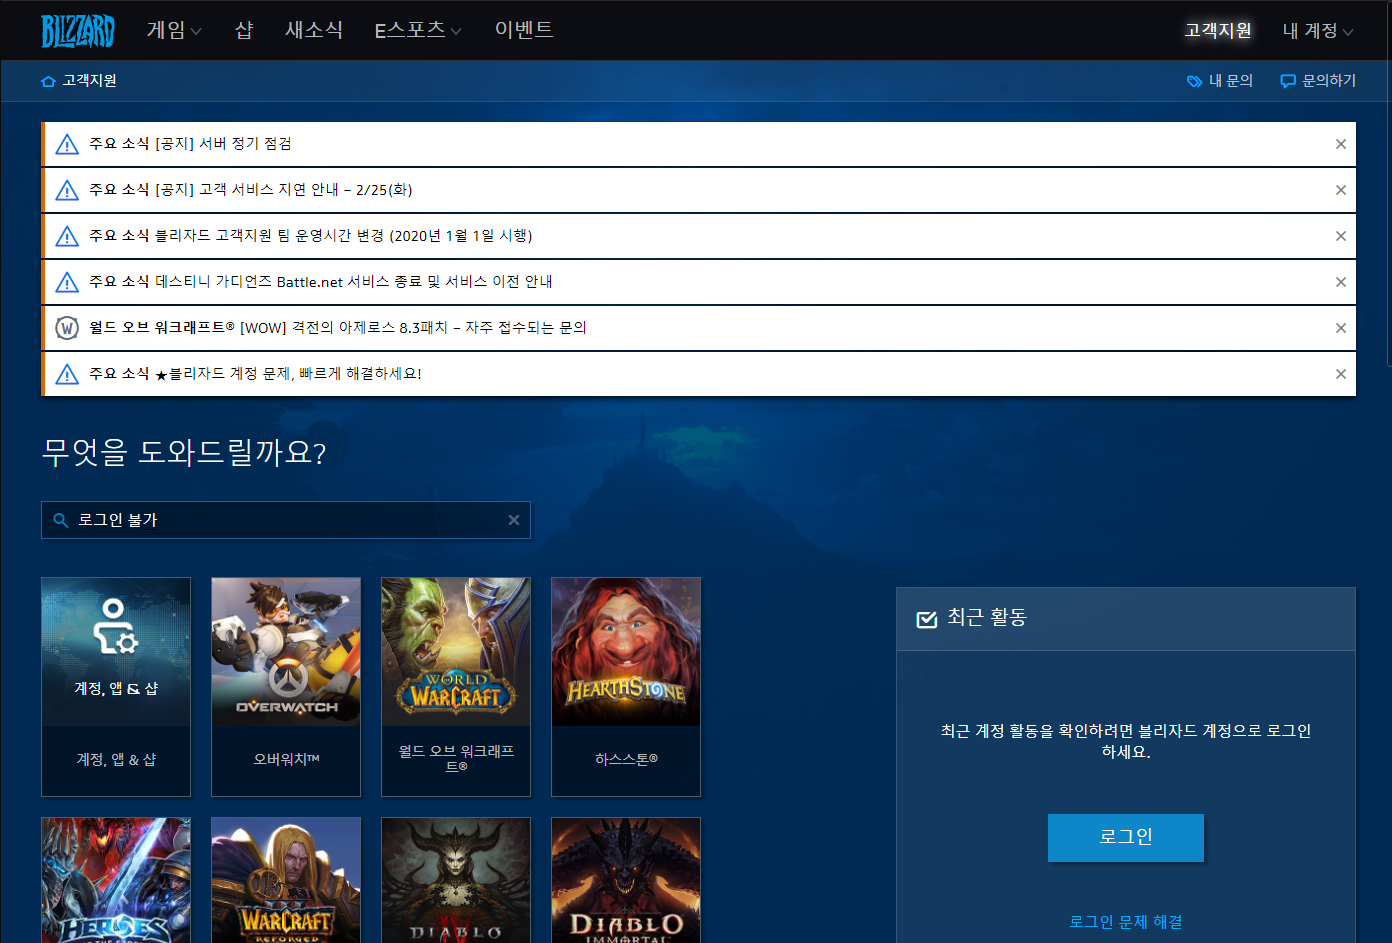This screenshot has width=1392, height=943.
Task: Select the Diablo IV tile
Action: 456,880
